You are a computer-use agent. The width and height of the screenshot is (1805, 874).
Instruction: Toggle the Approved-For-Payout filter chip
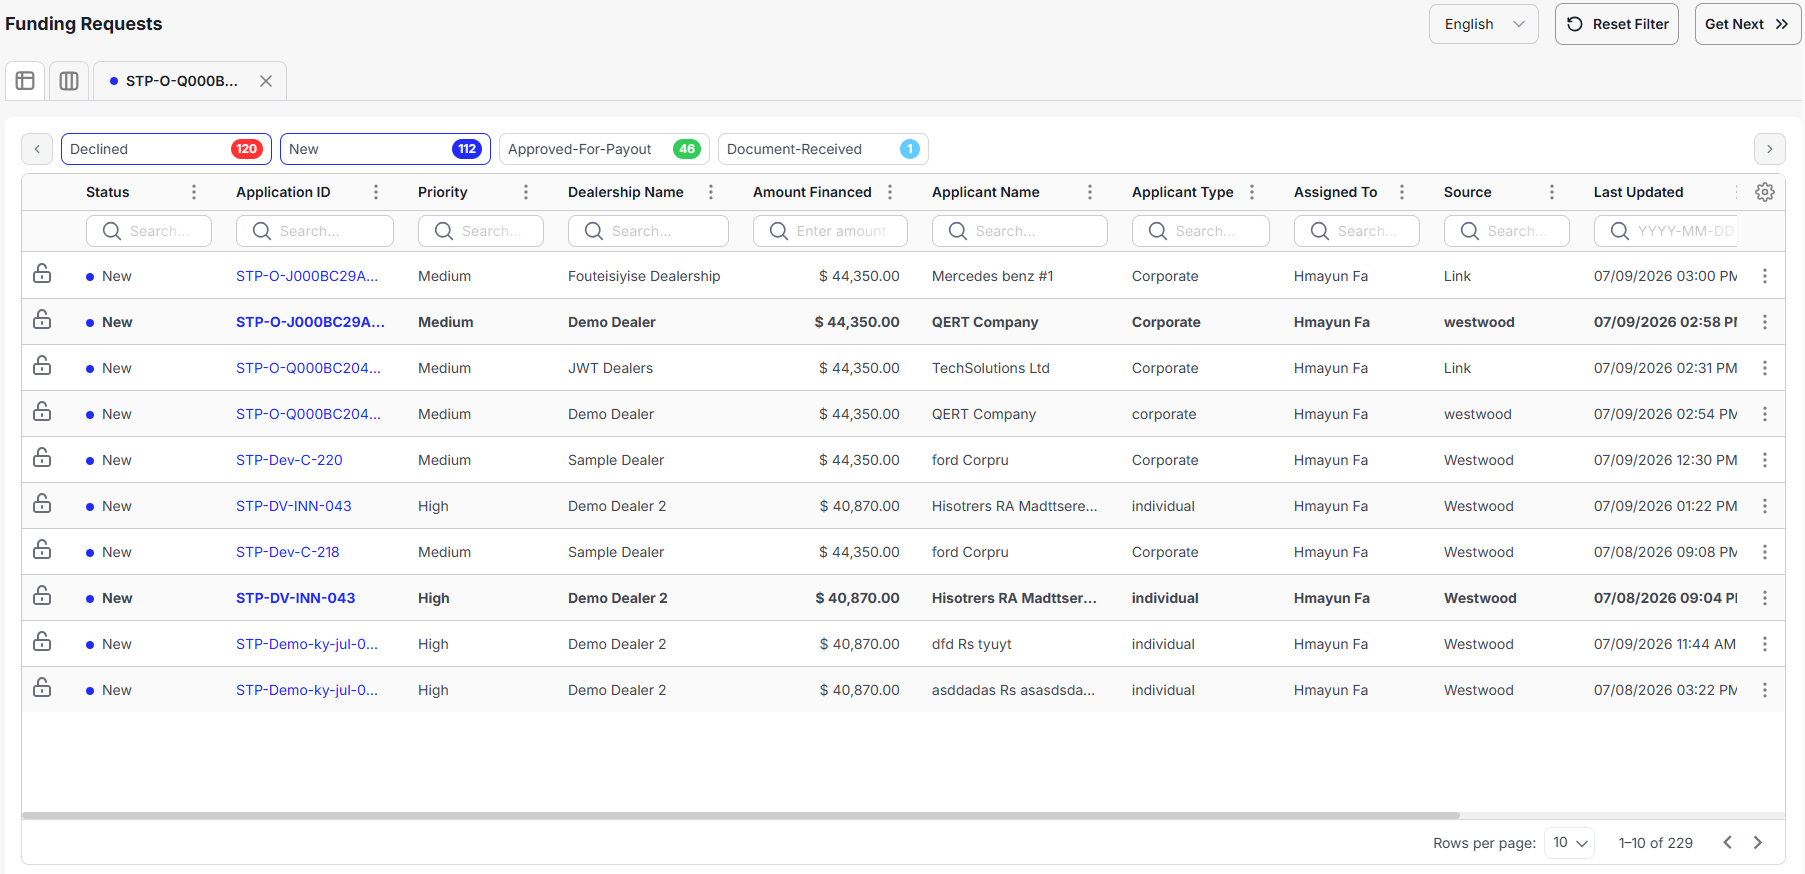[x=604, y=149]
